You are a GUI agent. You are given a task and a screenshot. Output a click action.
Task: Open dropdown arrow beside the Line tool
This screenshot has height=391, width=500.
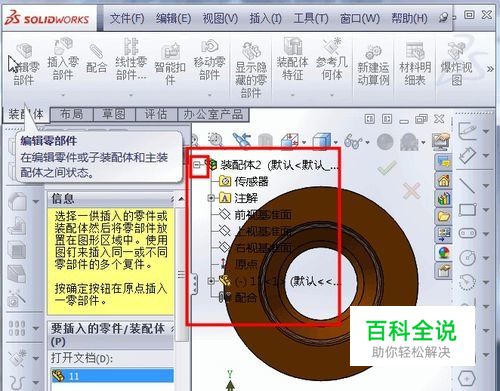coord(486,185)
